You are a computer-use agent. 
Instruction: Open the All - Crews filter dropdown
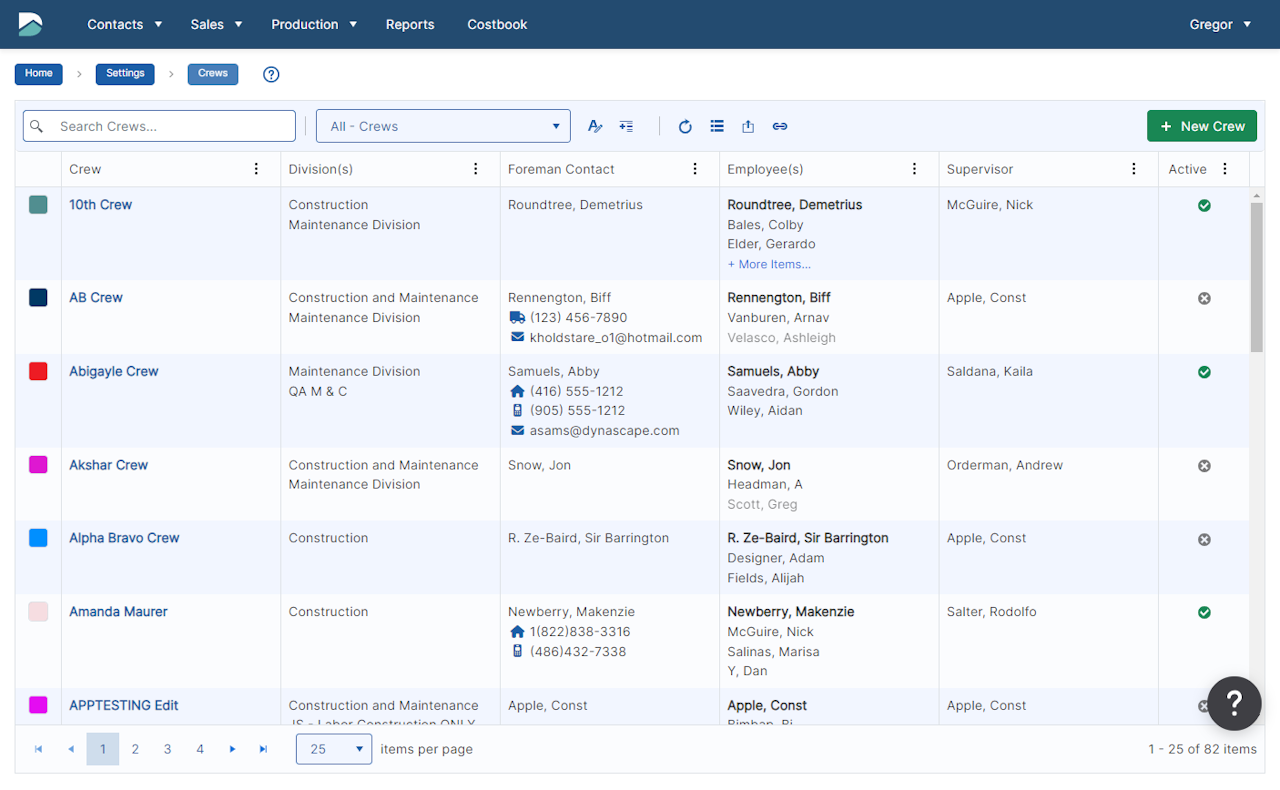pos(443,126)
